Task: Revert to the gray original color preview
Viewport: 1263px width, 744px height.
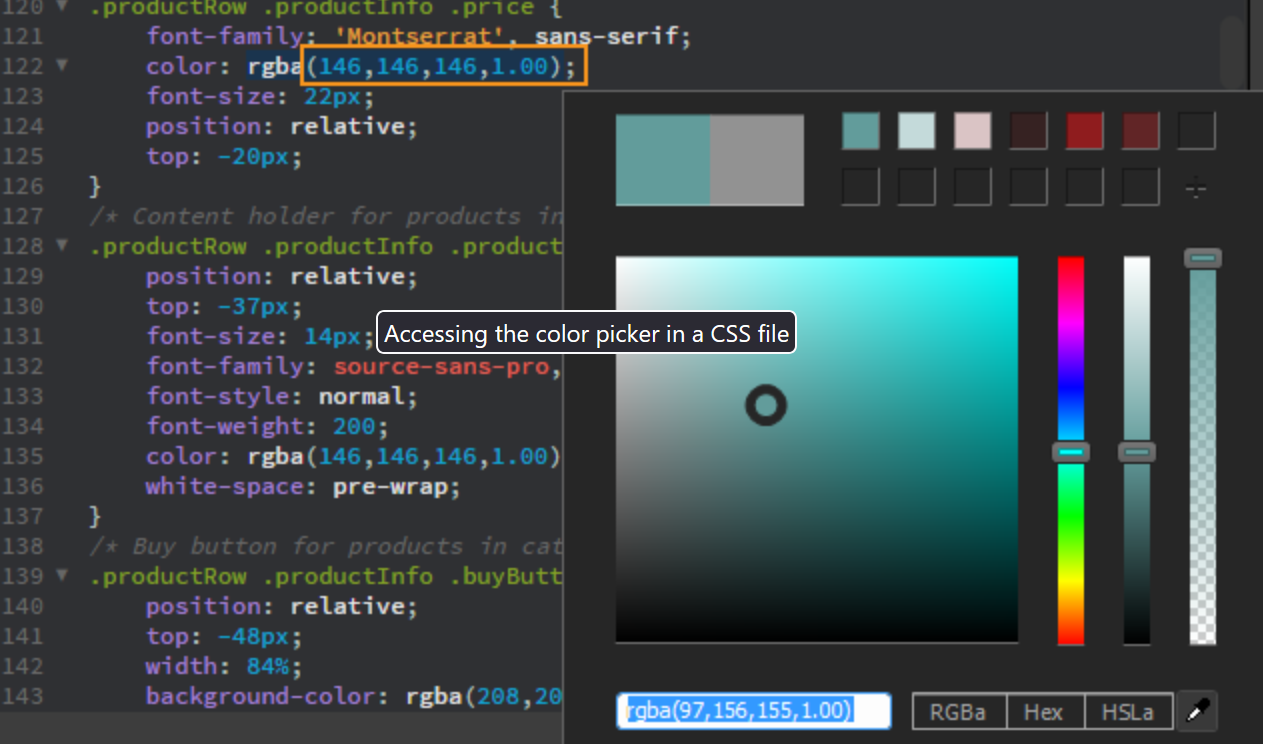Action: click(x=757, y=160)
